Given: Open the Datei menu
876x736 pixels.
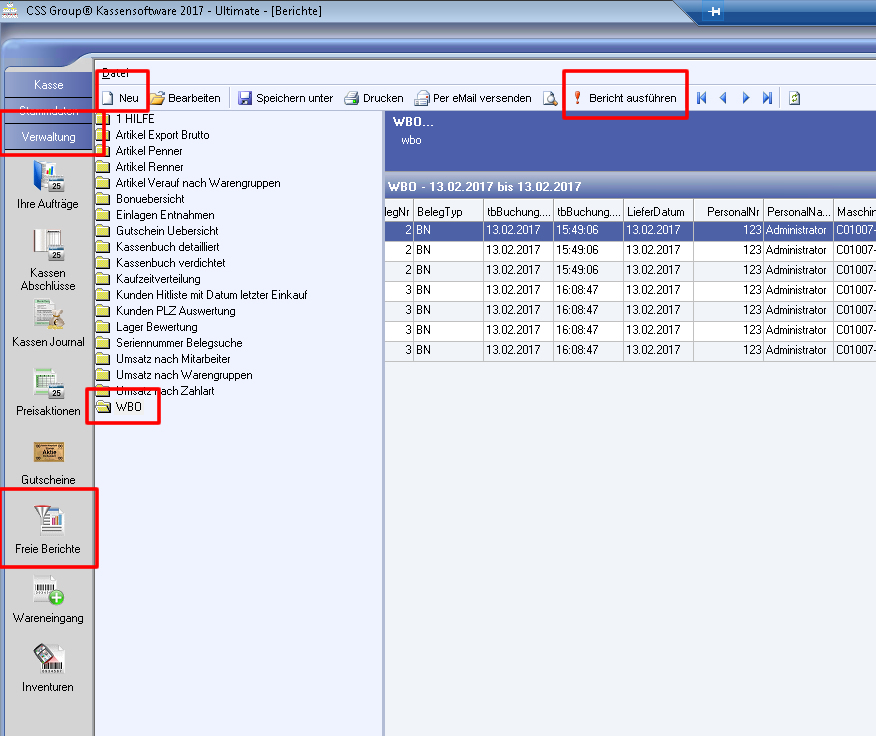Looking at the screenshot, I should [x=115, y=74].
